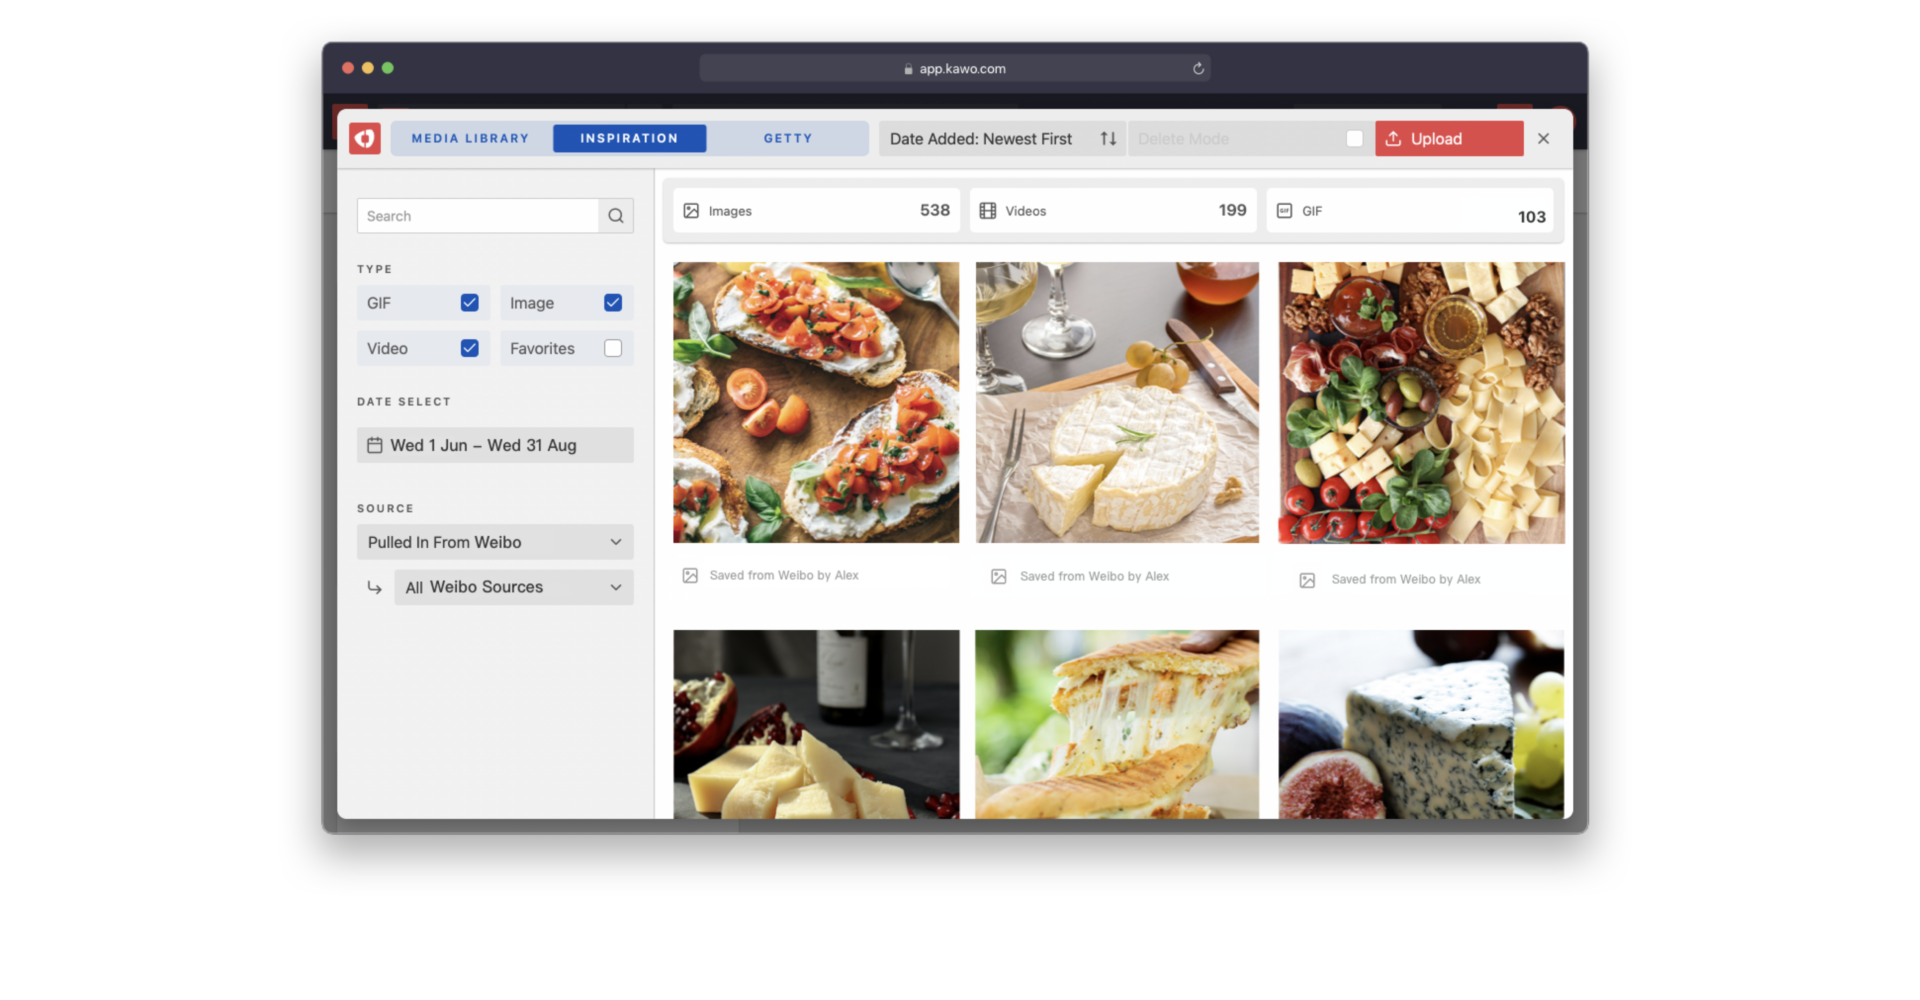Uncheck the GIF type filter
The image size is (1920, 1000).
click(x=469, y=302)
